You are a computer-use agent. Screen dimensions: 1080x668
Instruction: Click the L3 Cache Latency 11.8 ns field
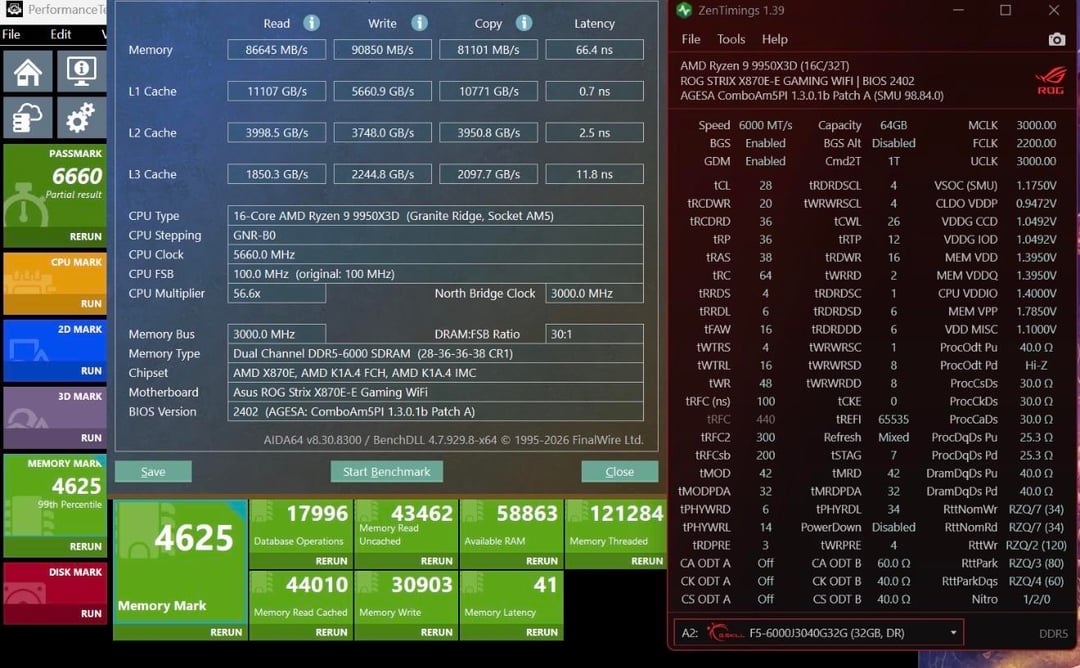(594, 174)
